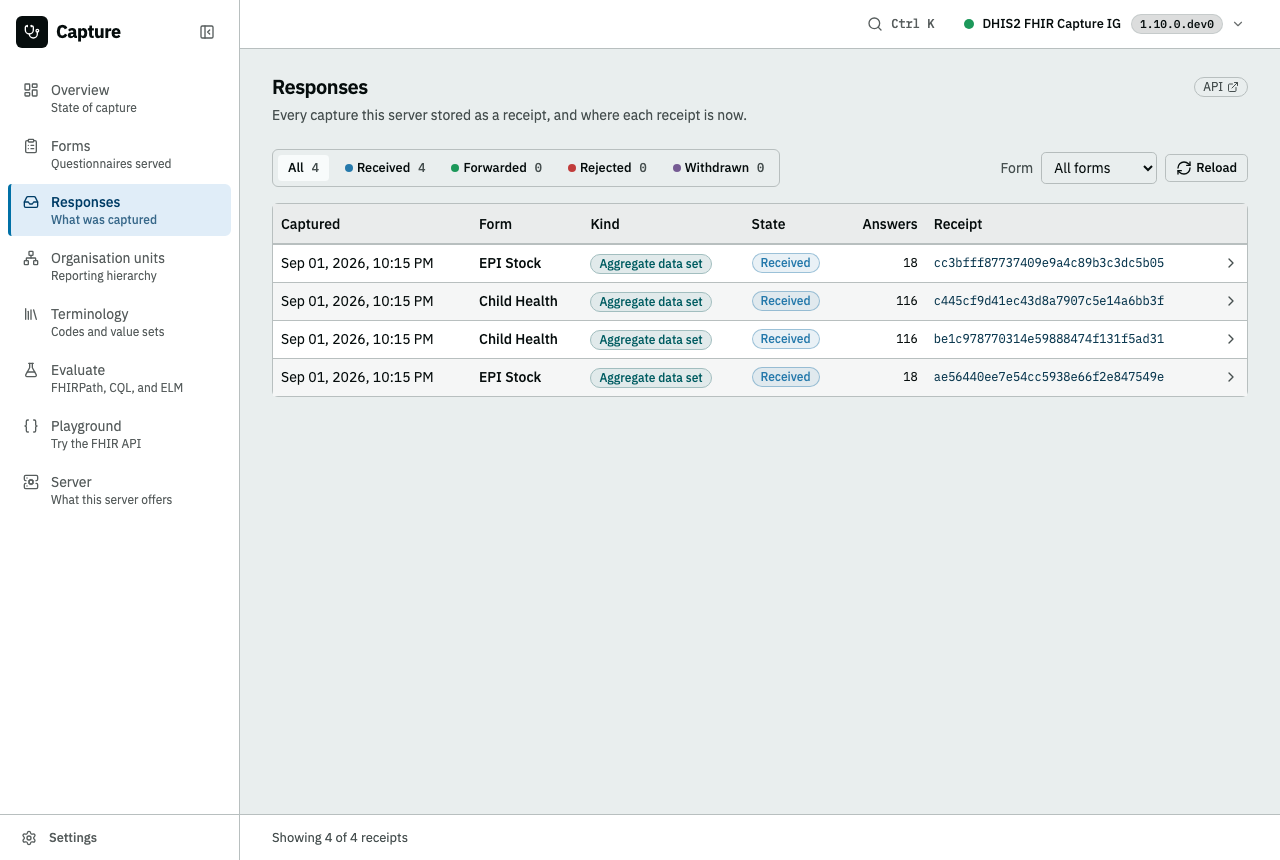Click the search magnifier icon

click(875, 24)
